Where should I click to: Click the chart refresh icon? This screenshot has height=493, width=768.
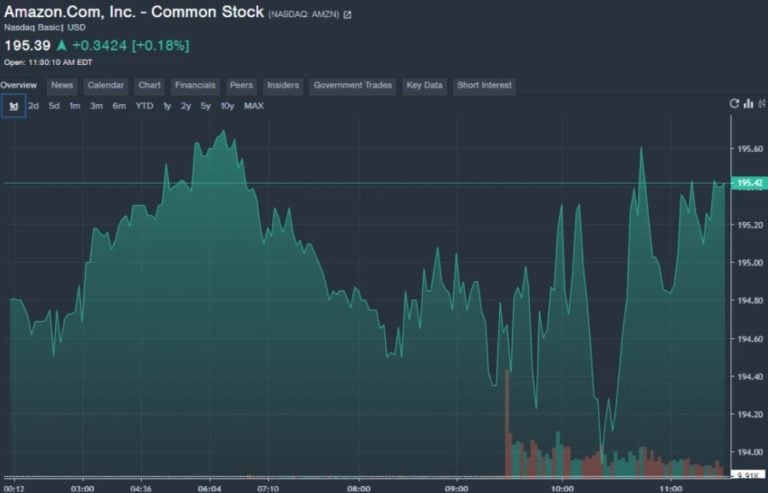click(x=734, y=103)
